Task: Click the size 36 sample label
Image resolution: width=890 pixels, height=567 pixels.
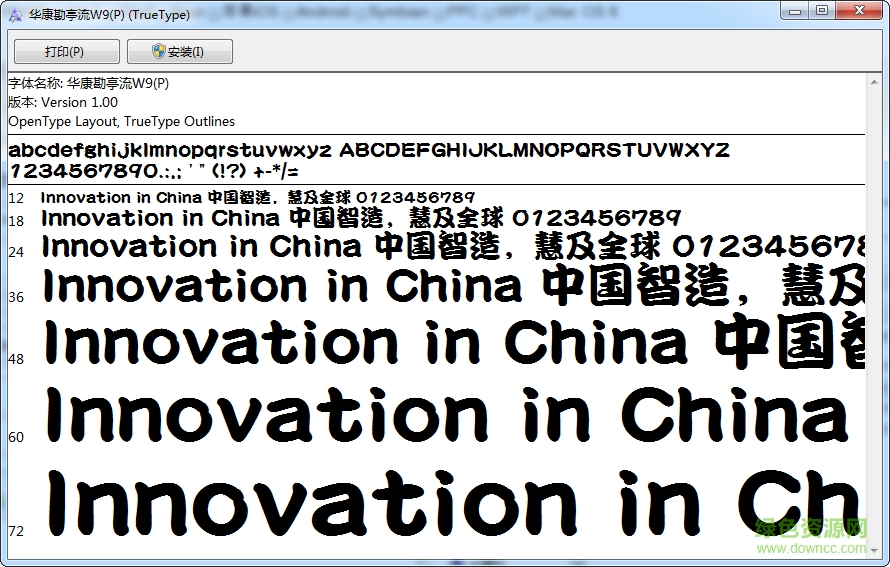Action: coord(16,297)
